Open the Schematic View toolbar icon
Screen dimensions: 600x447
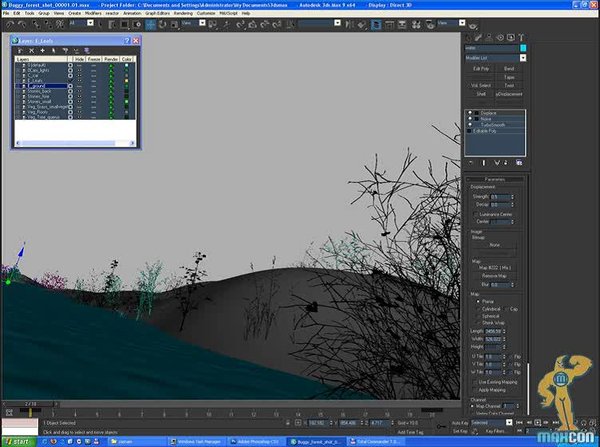pos(402,25)
